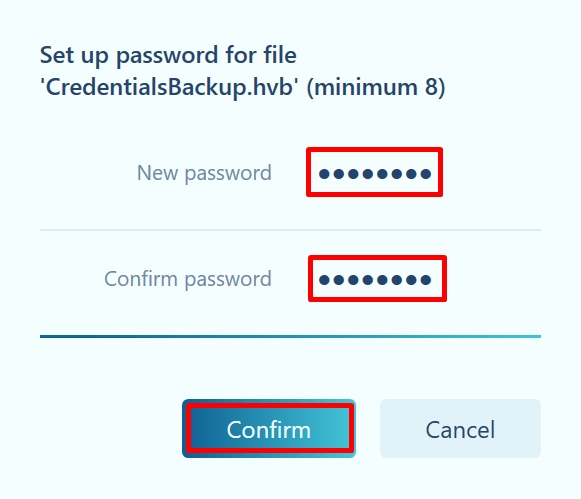Click the Confirm button
This screenshot has width=581, height=499.
(x=269, y=429)
